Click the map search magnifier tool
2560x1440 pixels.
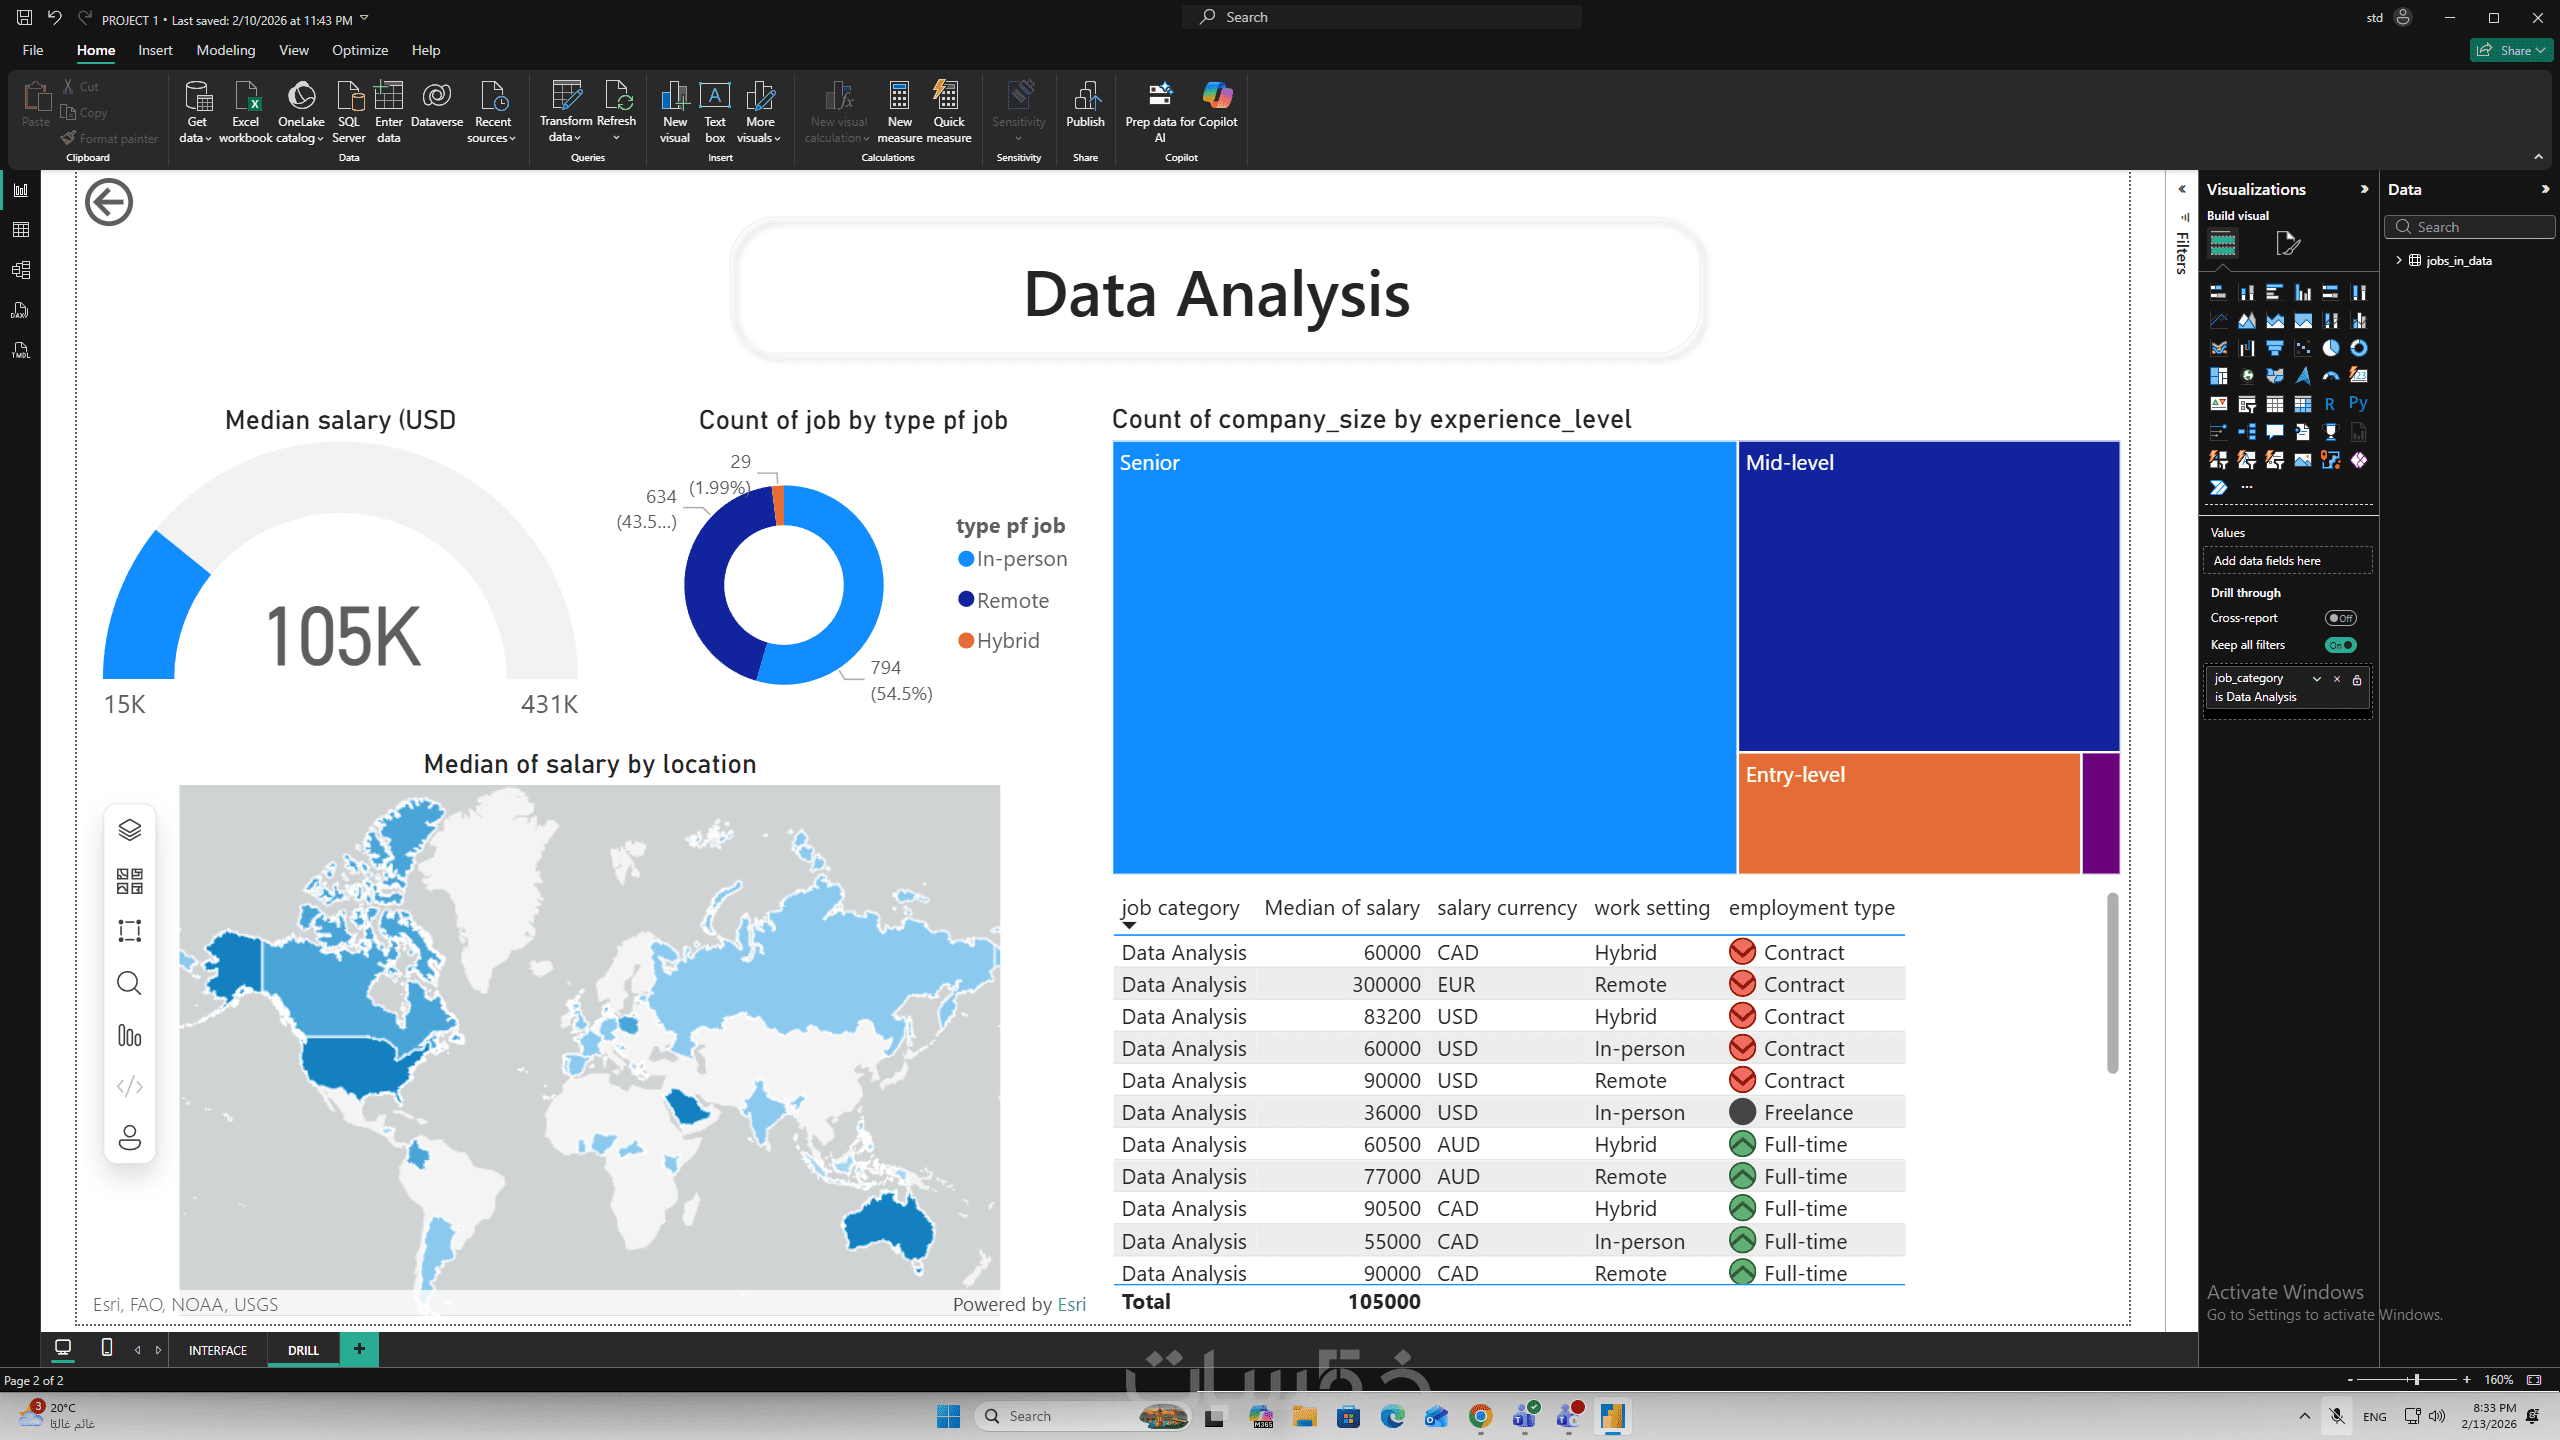coord(129,983)
